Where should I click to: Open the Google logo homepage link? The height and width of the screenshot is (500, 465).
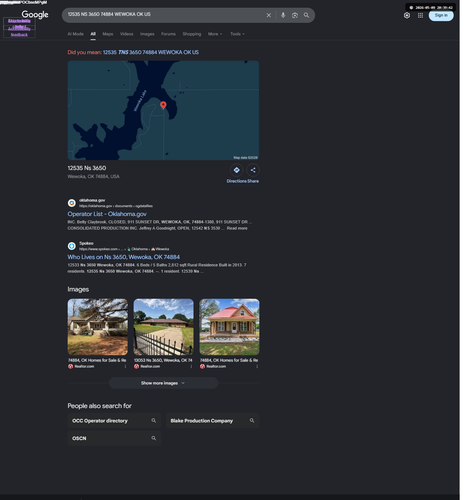pos(35,15)
